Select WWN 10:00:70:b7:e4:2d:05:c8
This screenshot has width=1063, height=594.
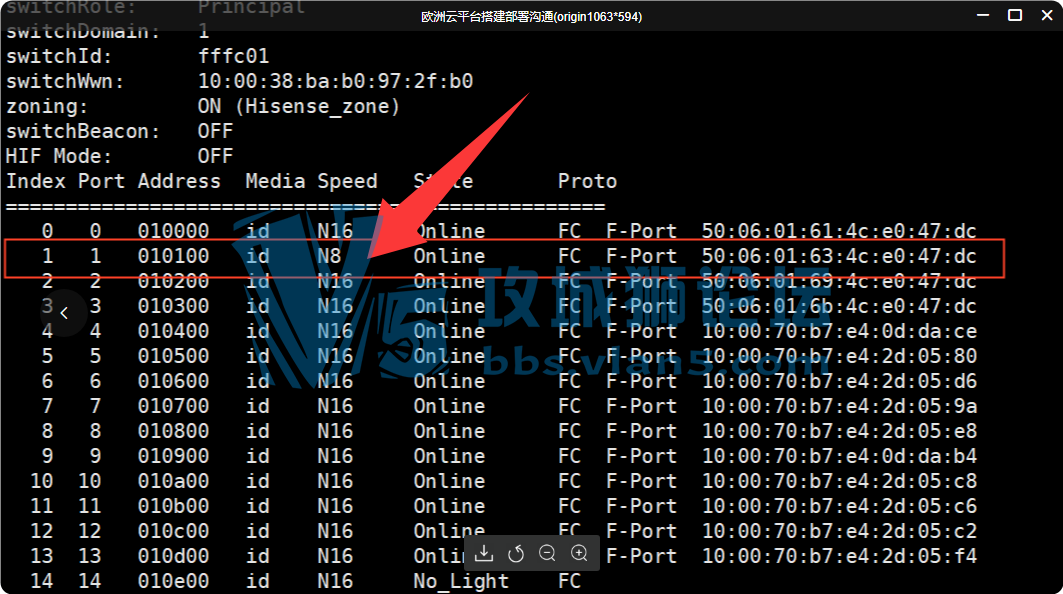(839, 481)
